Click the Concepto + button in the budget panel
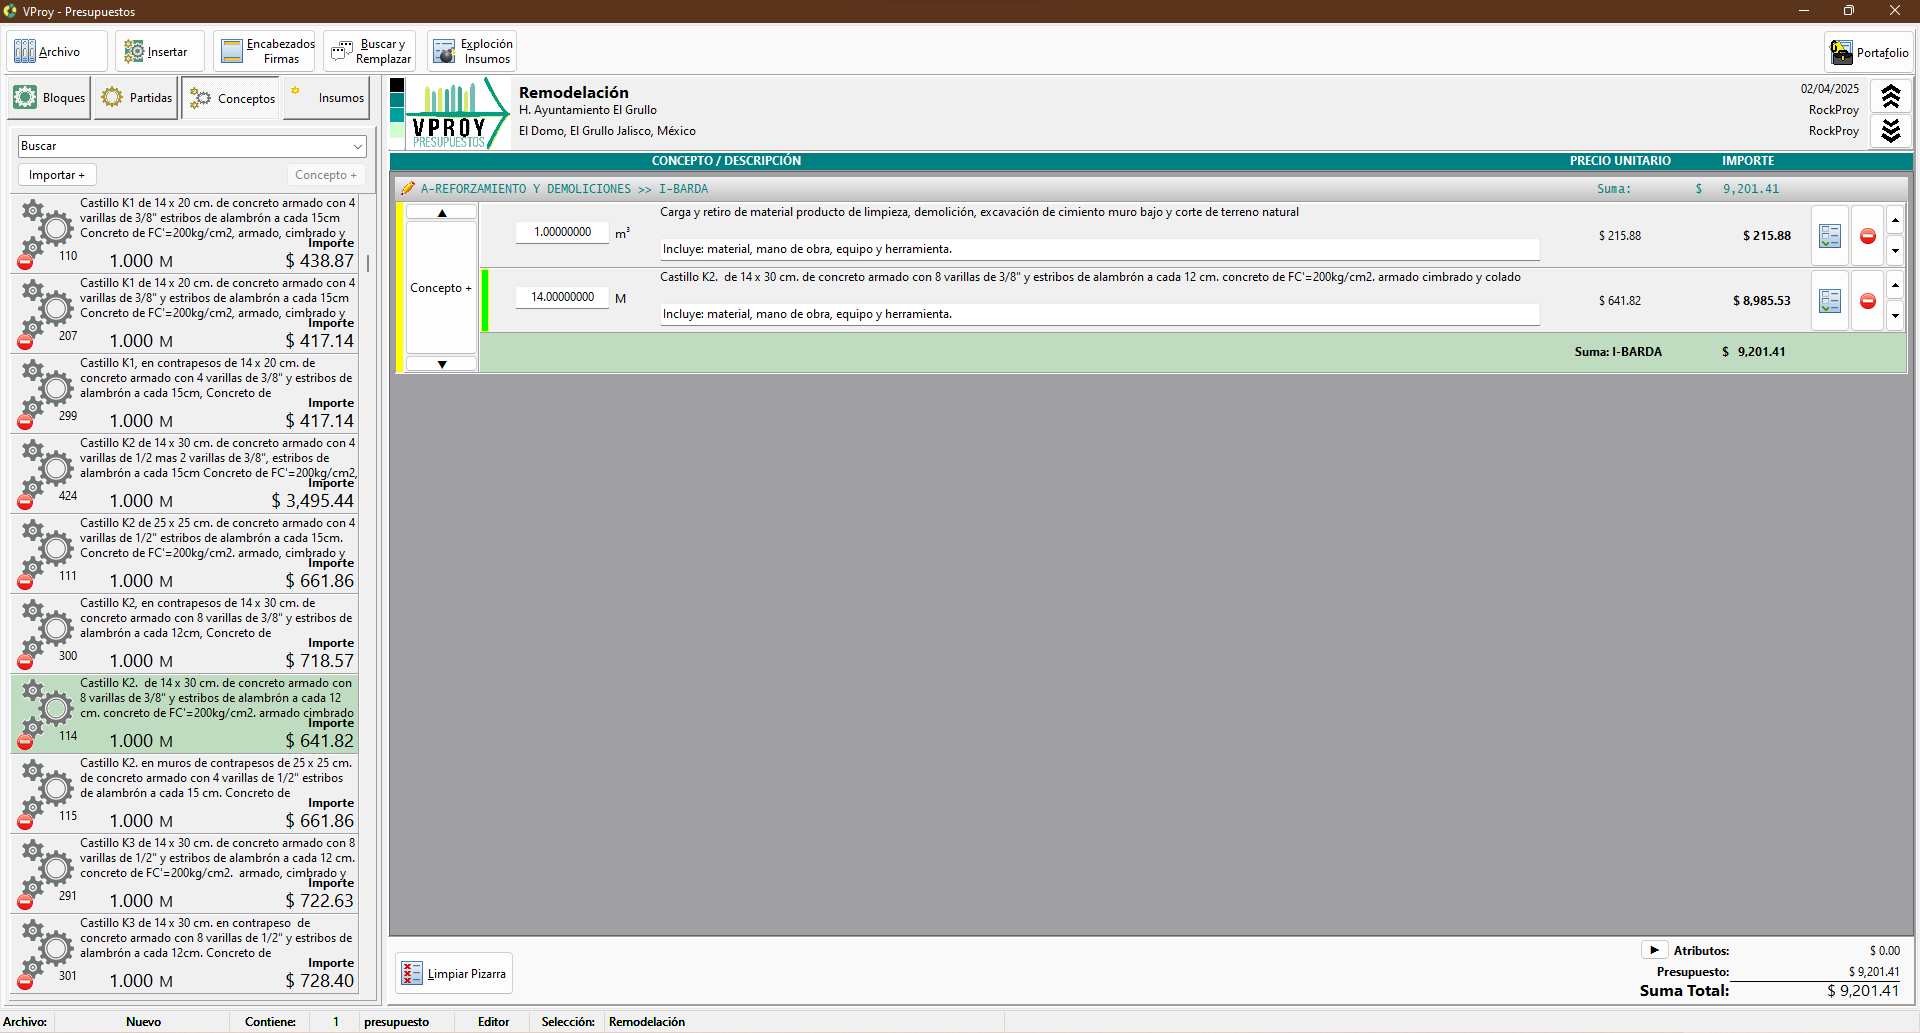The height and width of the screenshot is (1033, 1920). (440, 288)
